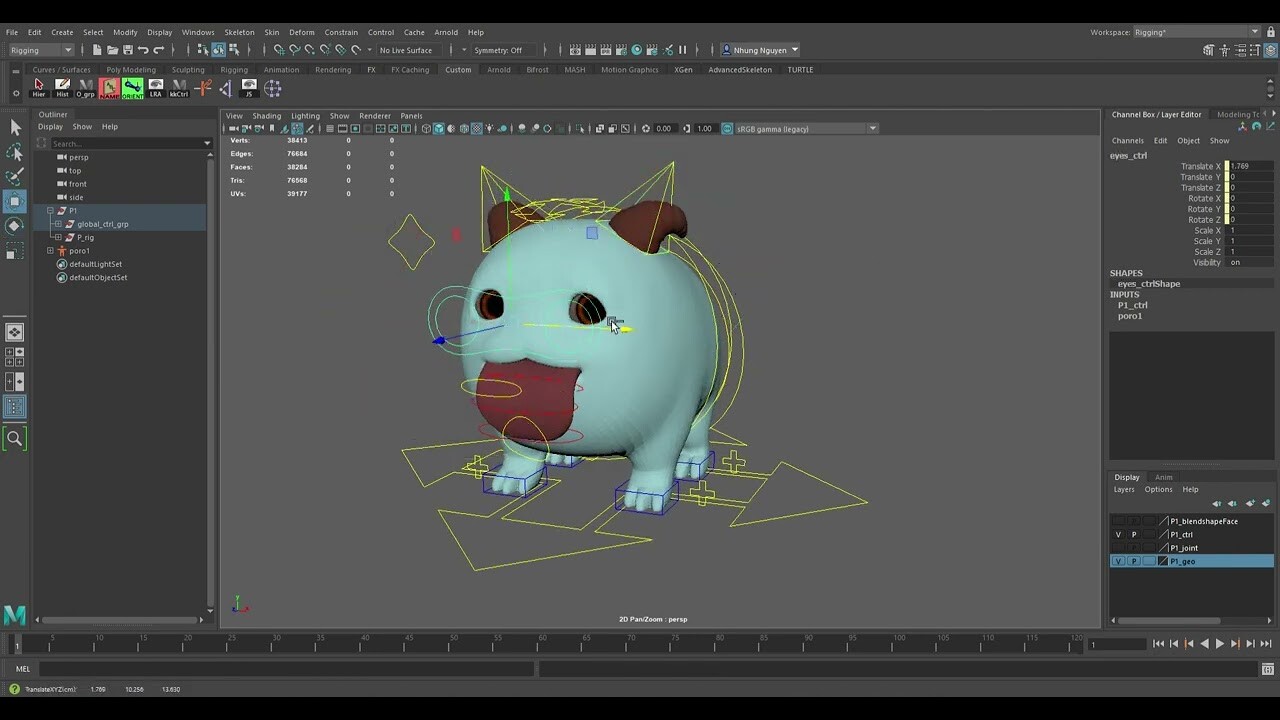Toggle the P1_geo layer's P playback box
The width and height of the screenshot is (1280, 720).
click(1134, 561)
